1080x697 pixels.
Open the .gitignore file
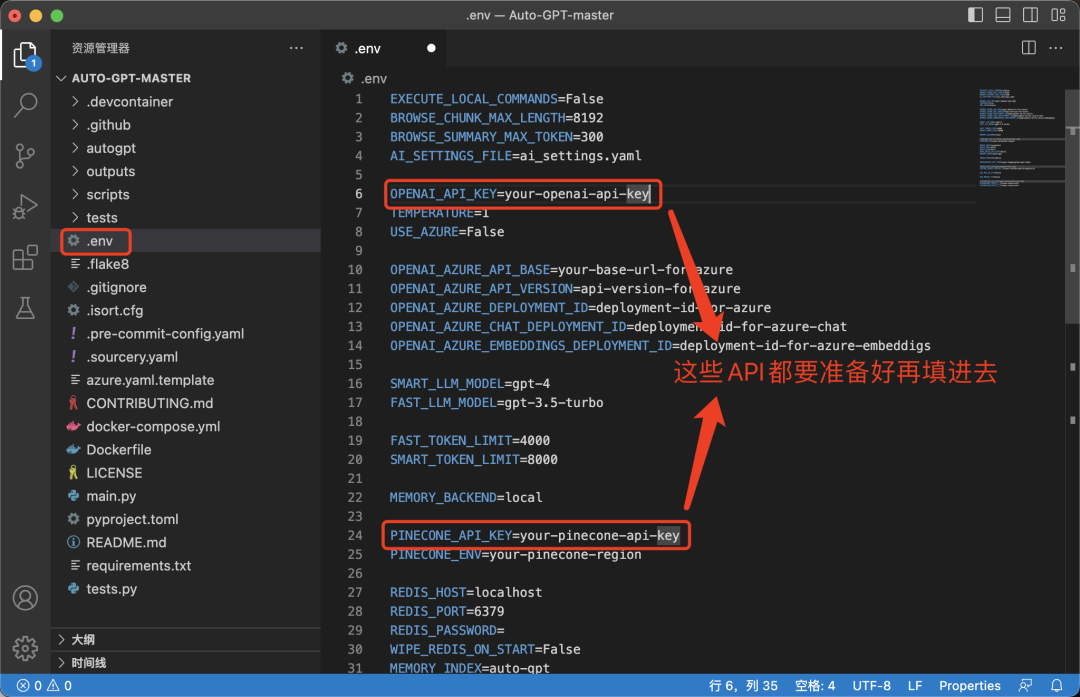pos(186,287)
